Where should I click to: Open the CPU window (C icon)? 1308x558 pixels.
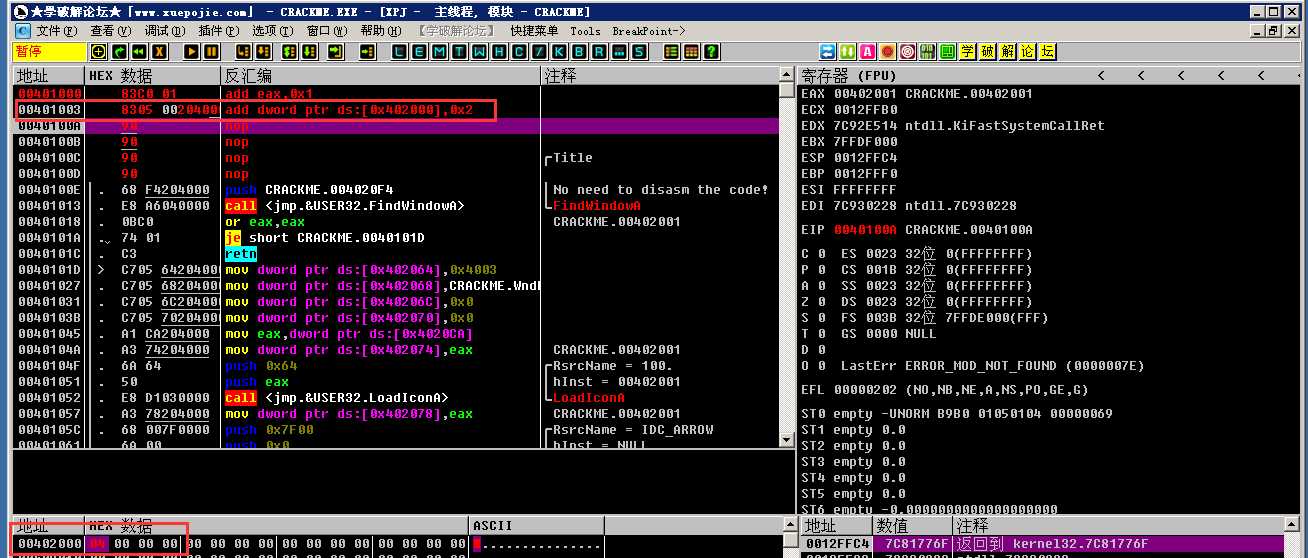tap(520, 51)
